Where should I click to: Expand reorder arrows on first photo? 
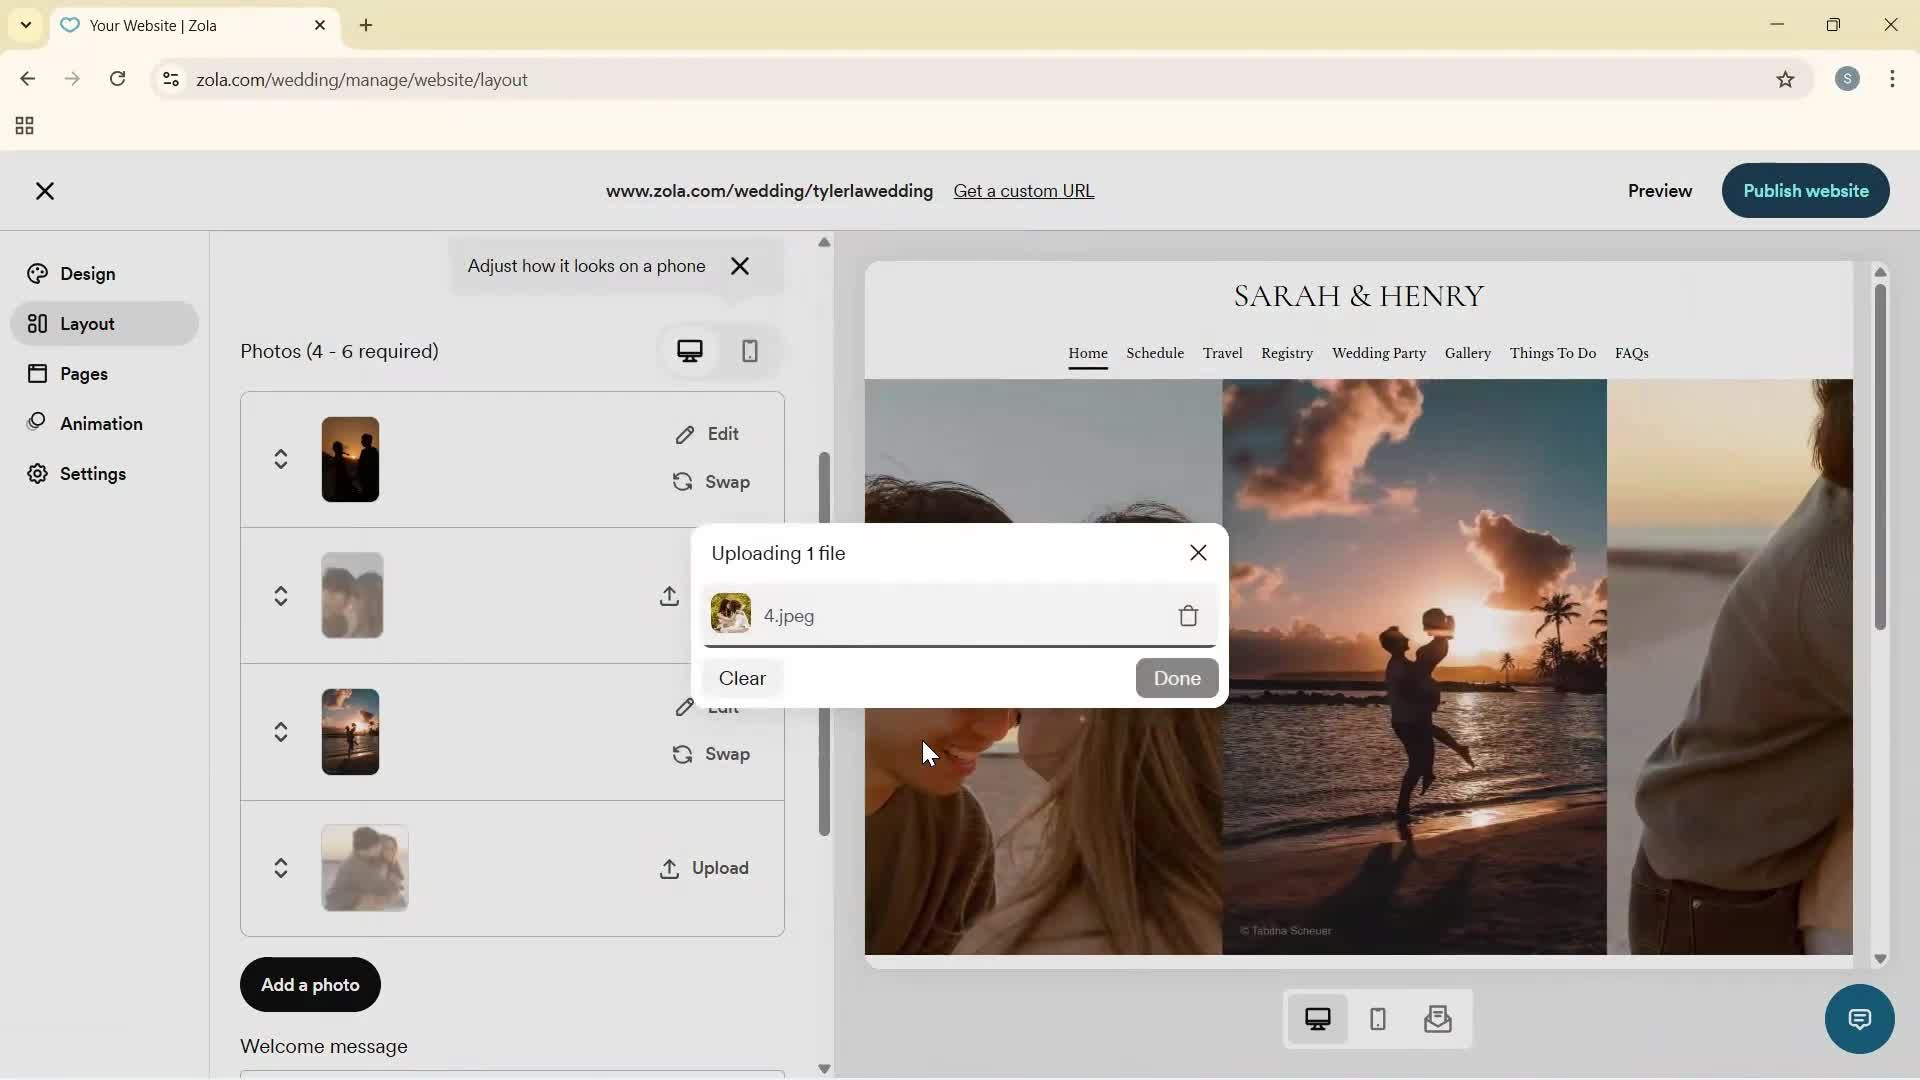[x=281, y=459]
